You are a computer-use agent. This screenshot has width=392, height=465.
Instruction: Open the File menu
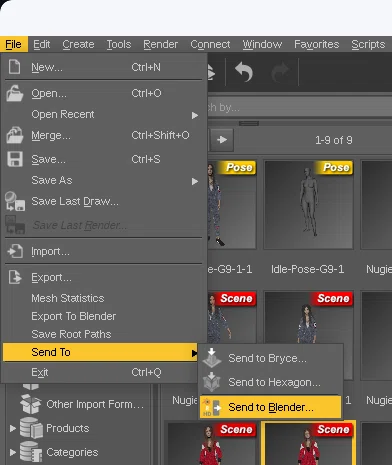[x=13, y=44]
